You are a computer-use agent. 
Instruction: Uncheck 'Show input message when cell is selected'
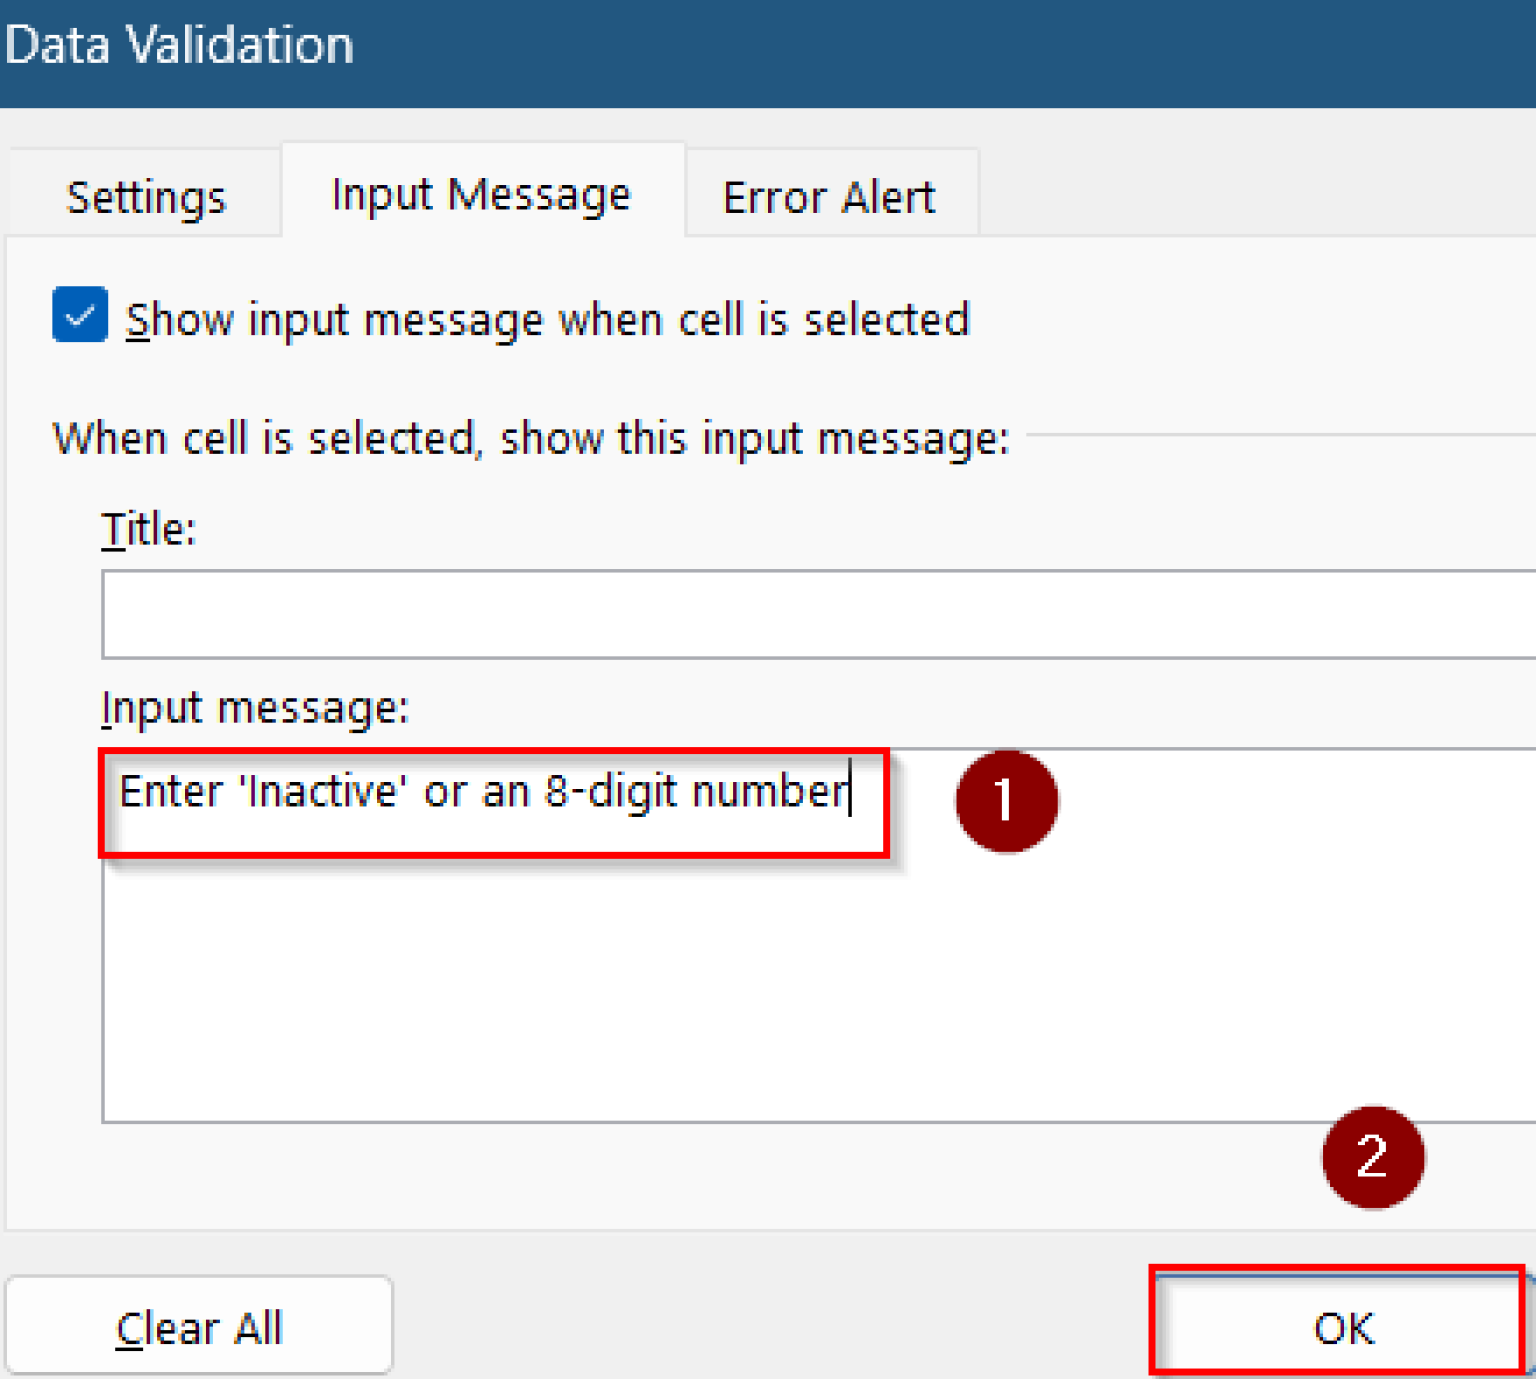coord(79,316)
